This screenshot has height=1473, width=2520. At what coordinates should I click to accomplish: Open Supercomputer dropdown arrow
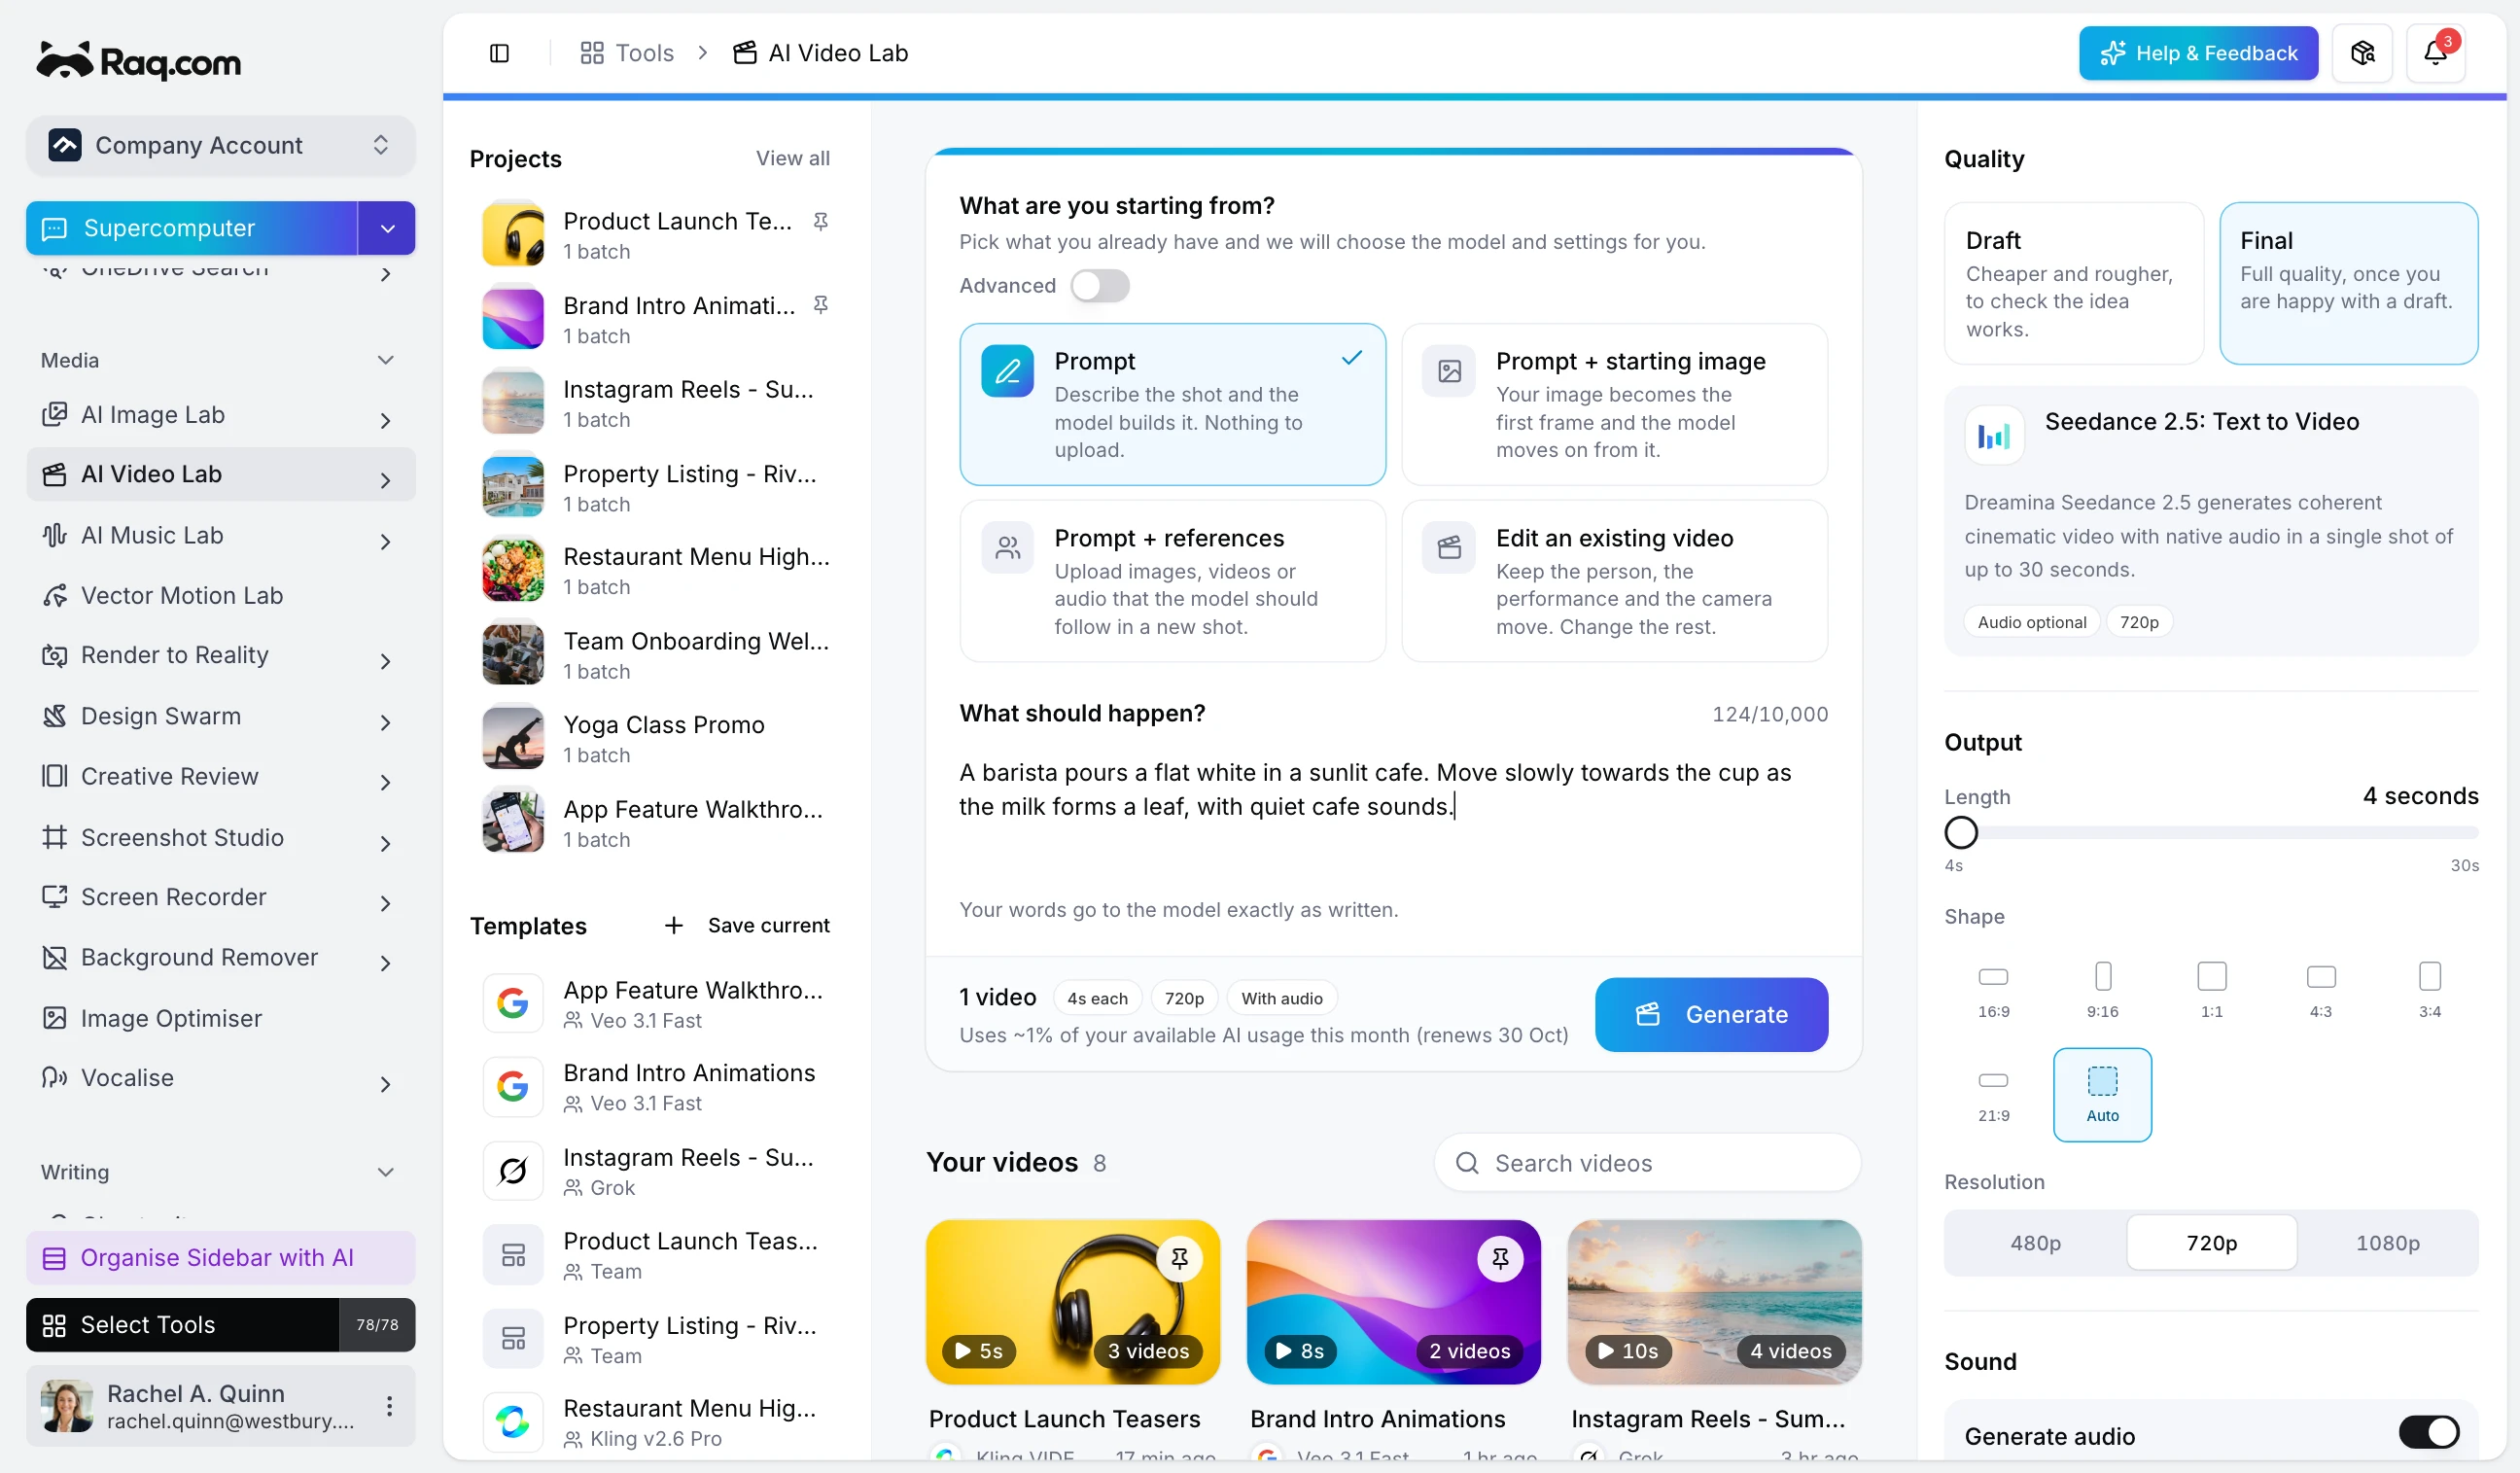(x=387, y=228)
